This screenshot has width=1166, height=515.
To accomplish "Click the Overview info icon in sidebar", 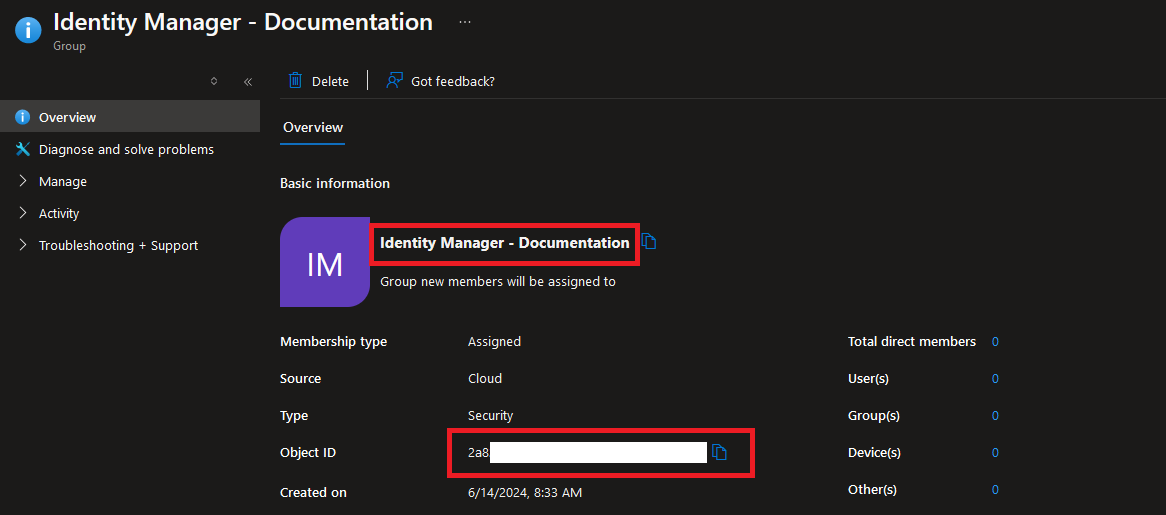I will point(22,117).
